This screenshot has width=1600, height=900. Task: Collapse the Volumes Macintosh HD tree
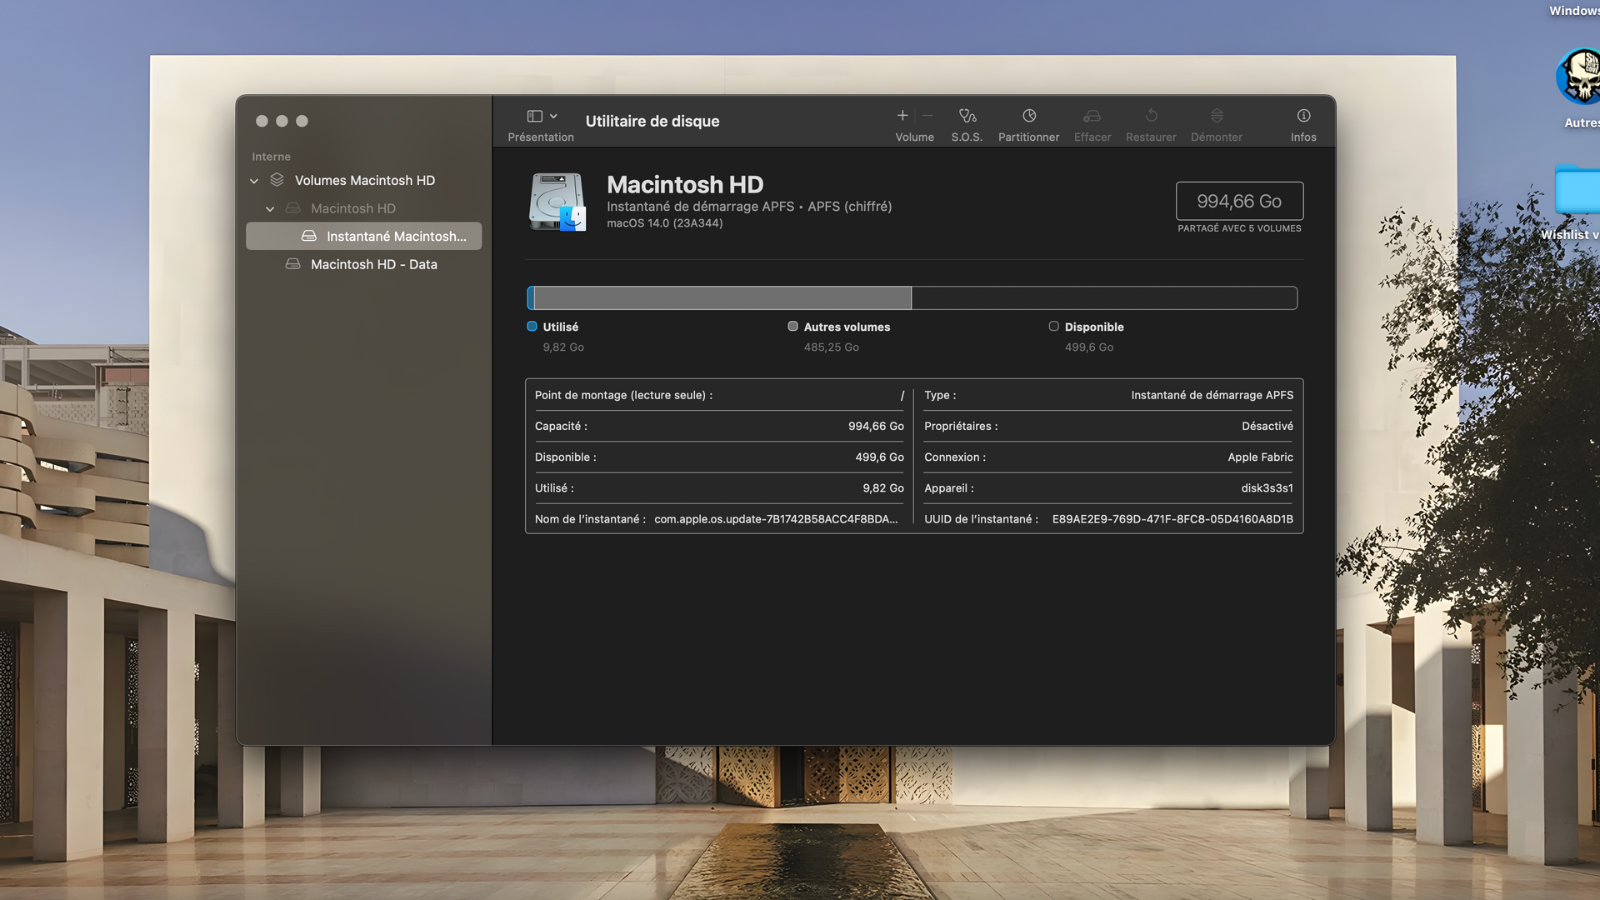254,180
